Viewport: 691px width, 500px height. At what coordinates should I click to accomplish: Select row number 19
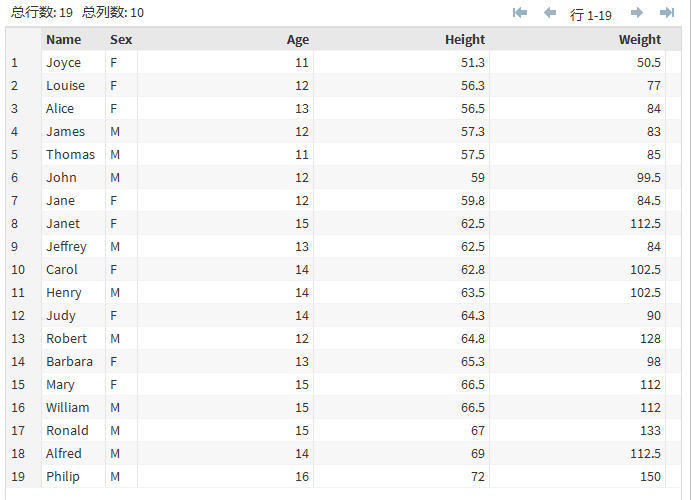17,477
